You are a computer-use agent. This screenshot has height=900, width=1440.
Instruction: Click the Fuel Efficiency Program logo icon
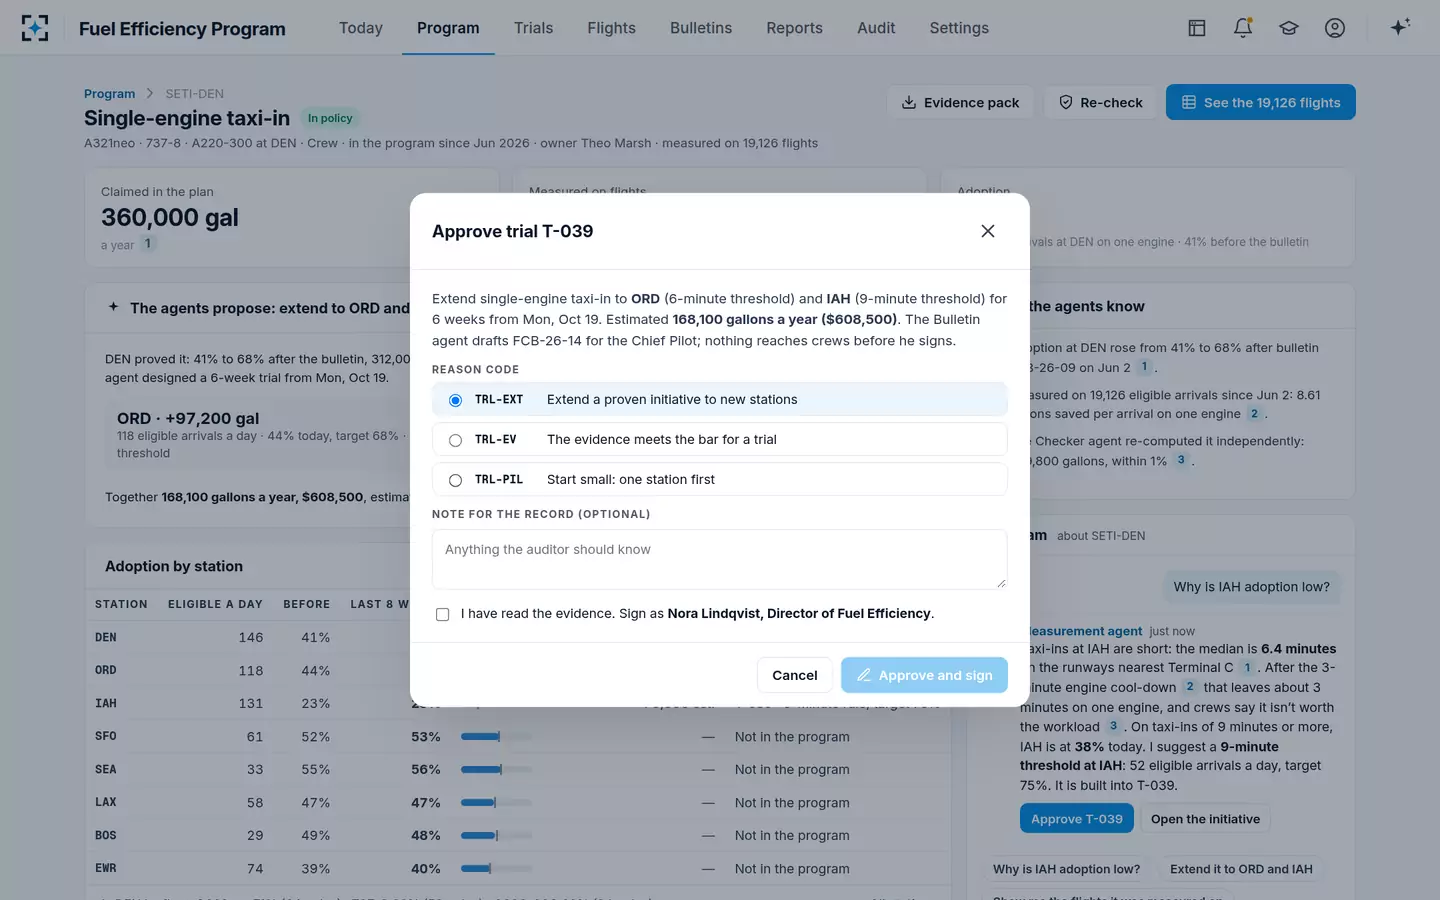pos(35,28)
